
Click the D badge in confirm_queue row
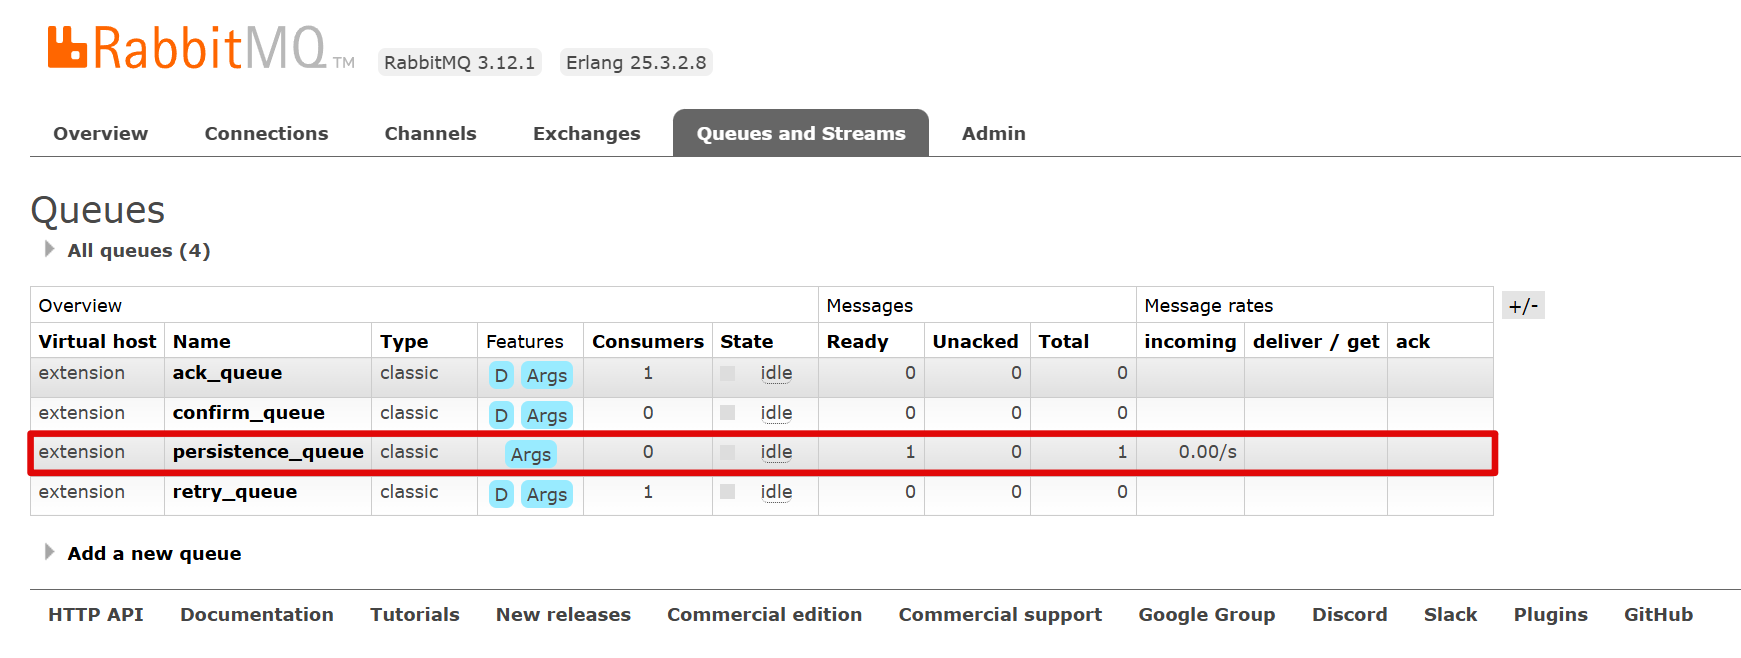[501, 415]
